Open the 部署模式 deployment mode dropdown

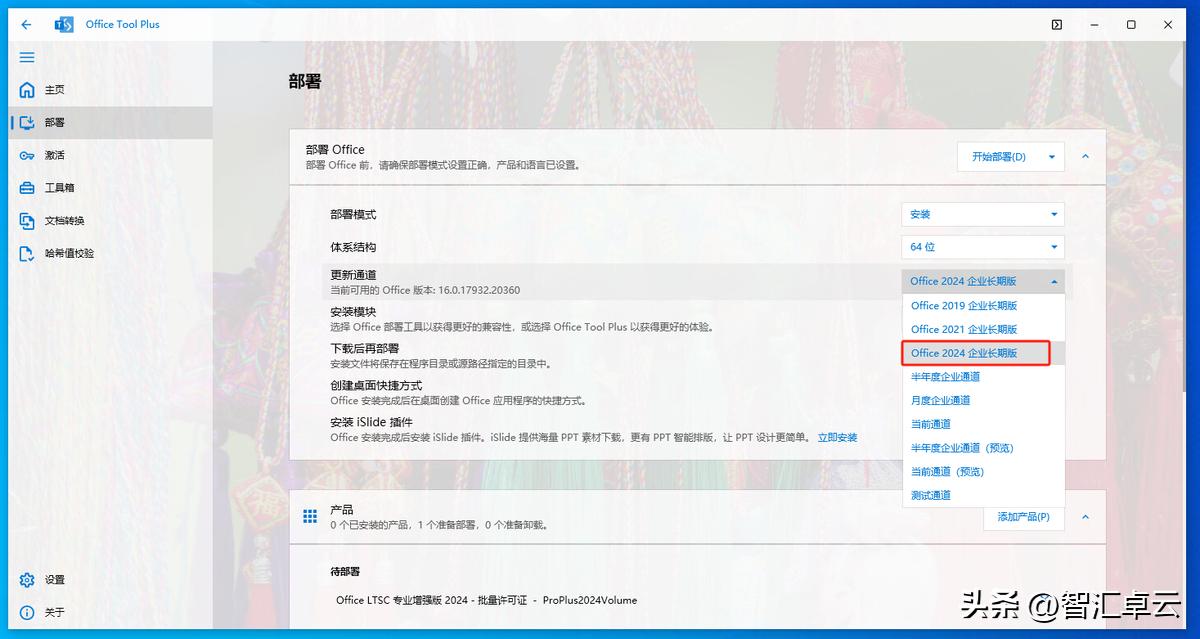click(x=982, y=213)
